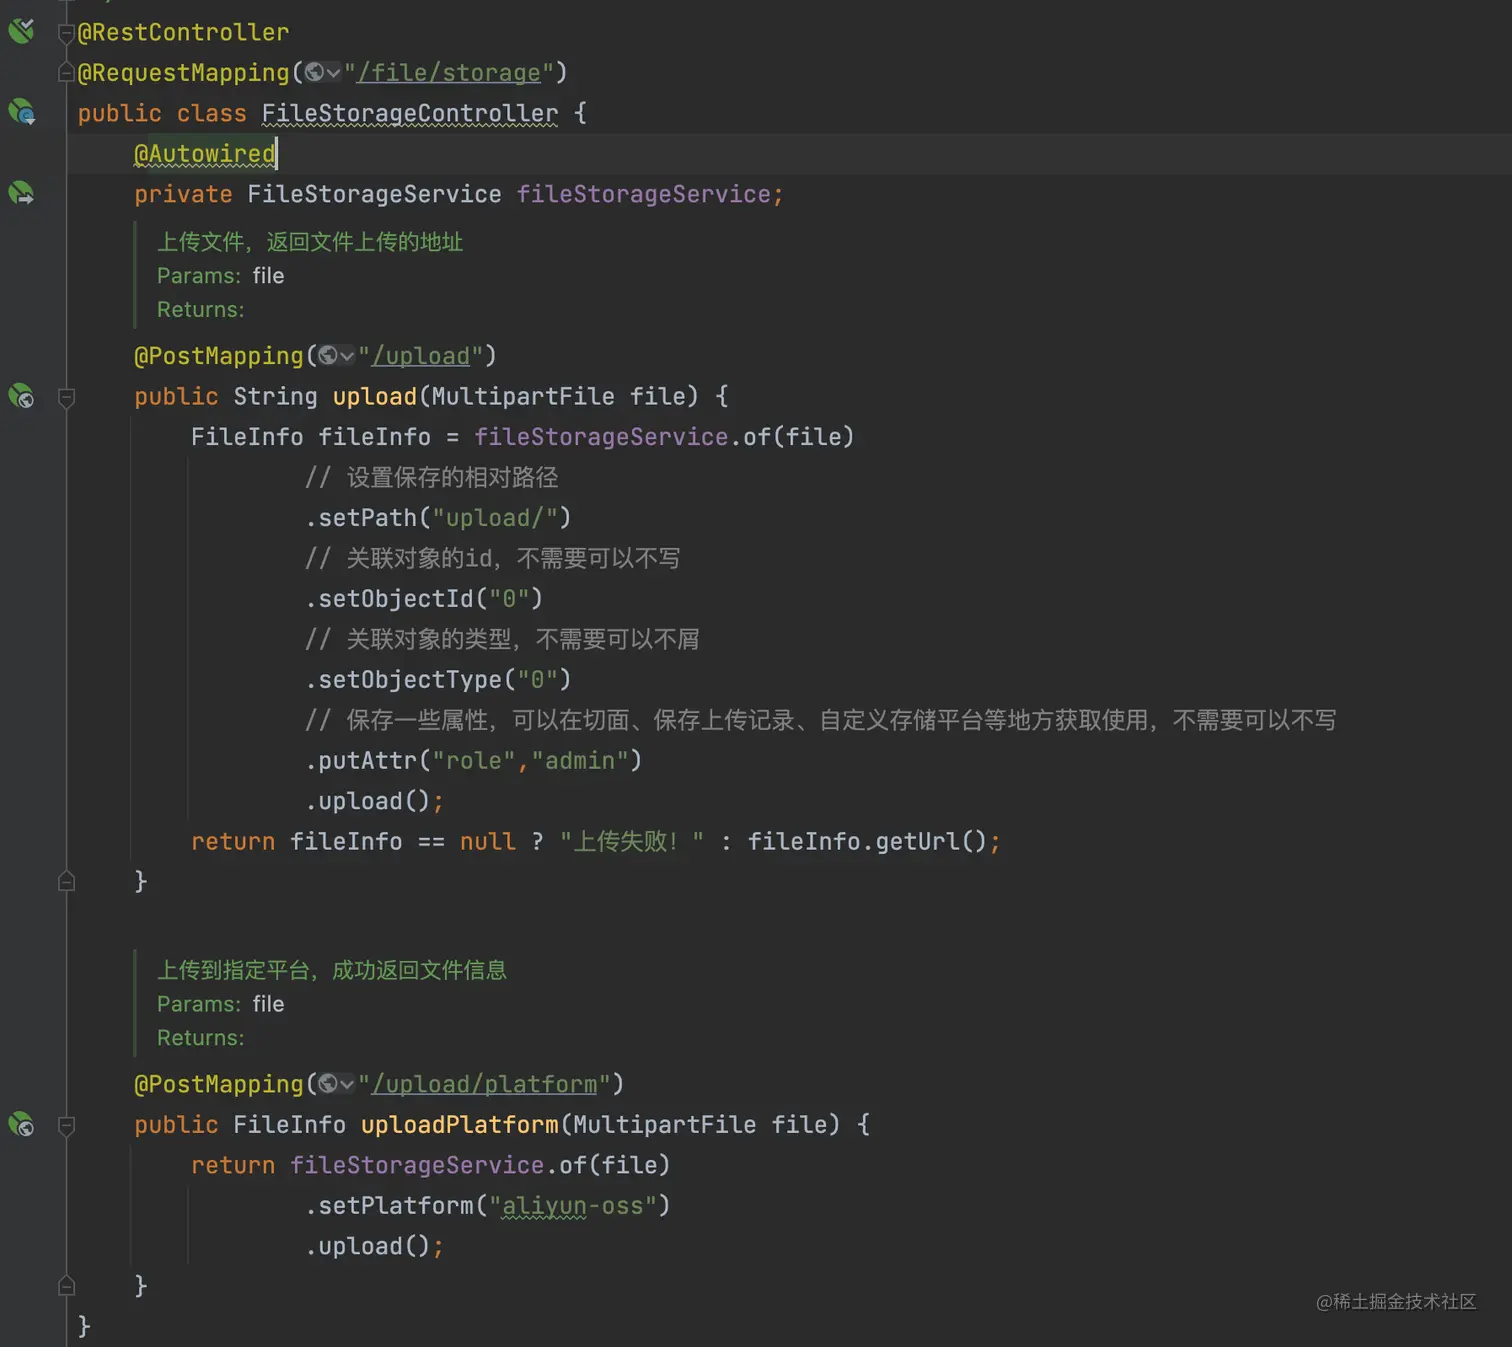Click the setPlatform method call
Viewport: 1512px width, 1347px height.
397,1206
